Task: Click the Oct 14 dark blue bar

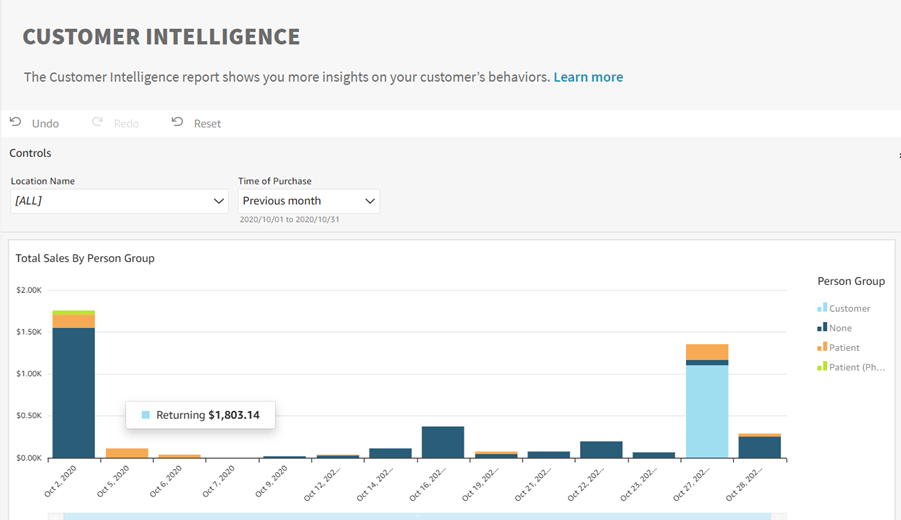Action: (390, 453)
